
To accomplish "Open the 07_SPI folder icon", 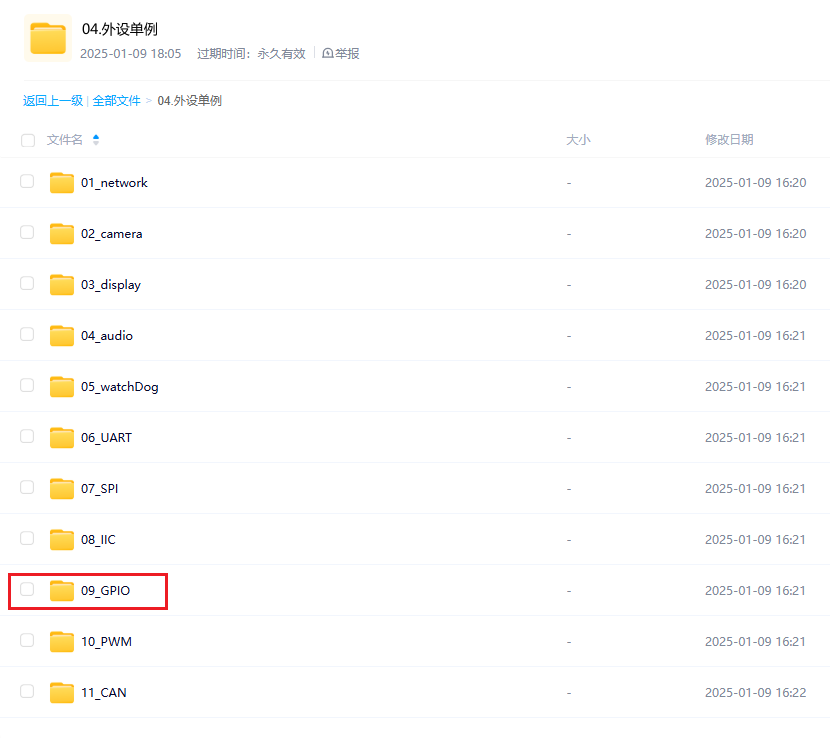I will click(61, 488).
